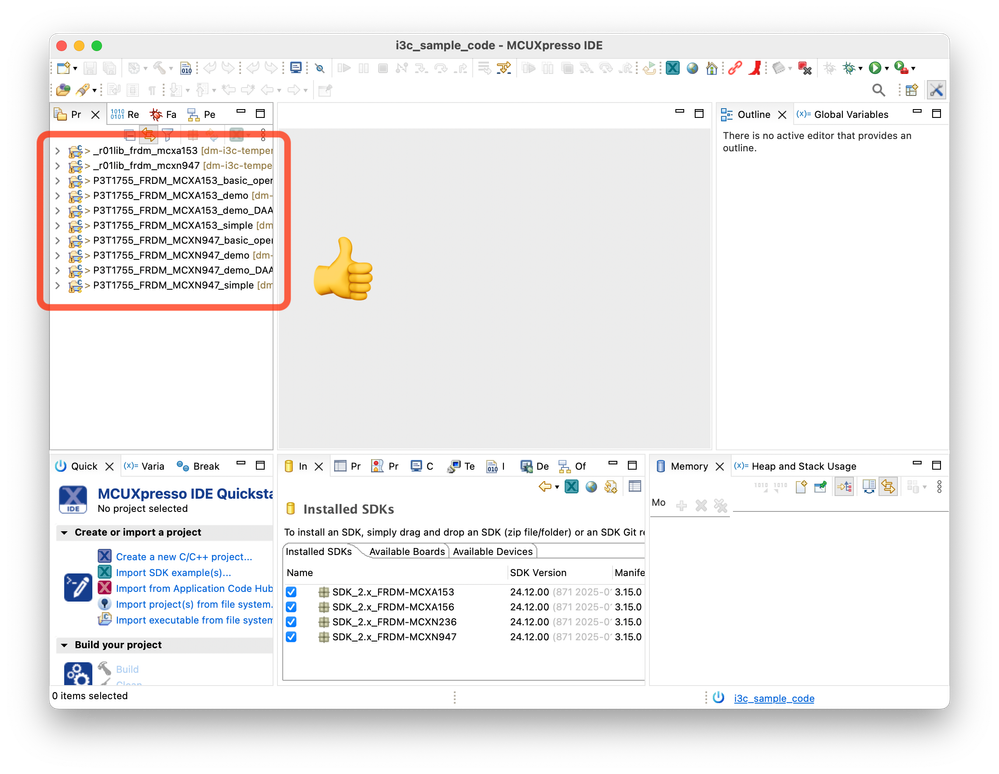The height and width of the screenshot is (774, 999).
Task: Select SDK_2.x_FRDM-MCXN236 row name
Action: point(394,622)
